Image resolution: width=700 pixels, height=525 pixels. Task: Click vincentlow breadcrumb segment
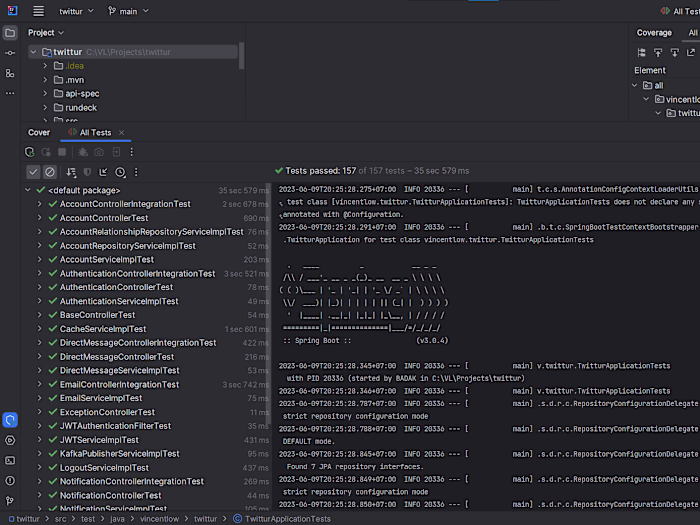[x=159, y=519]
